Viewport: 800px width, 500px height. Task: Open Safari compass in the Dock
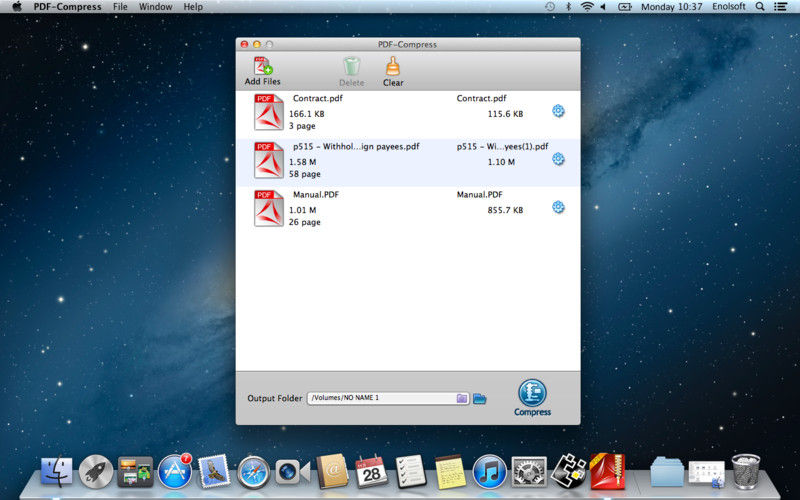coord(254,472)
